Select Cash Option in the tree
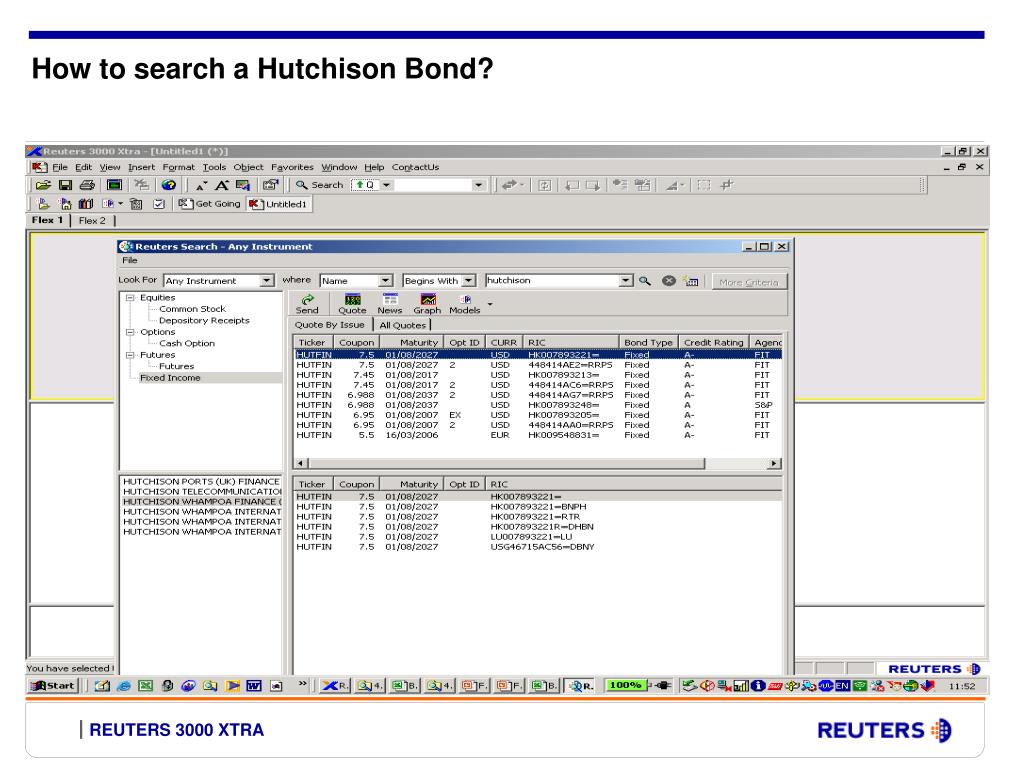 coord(187,344)
